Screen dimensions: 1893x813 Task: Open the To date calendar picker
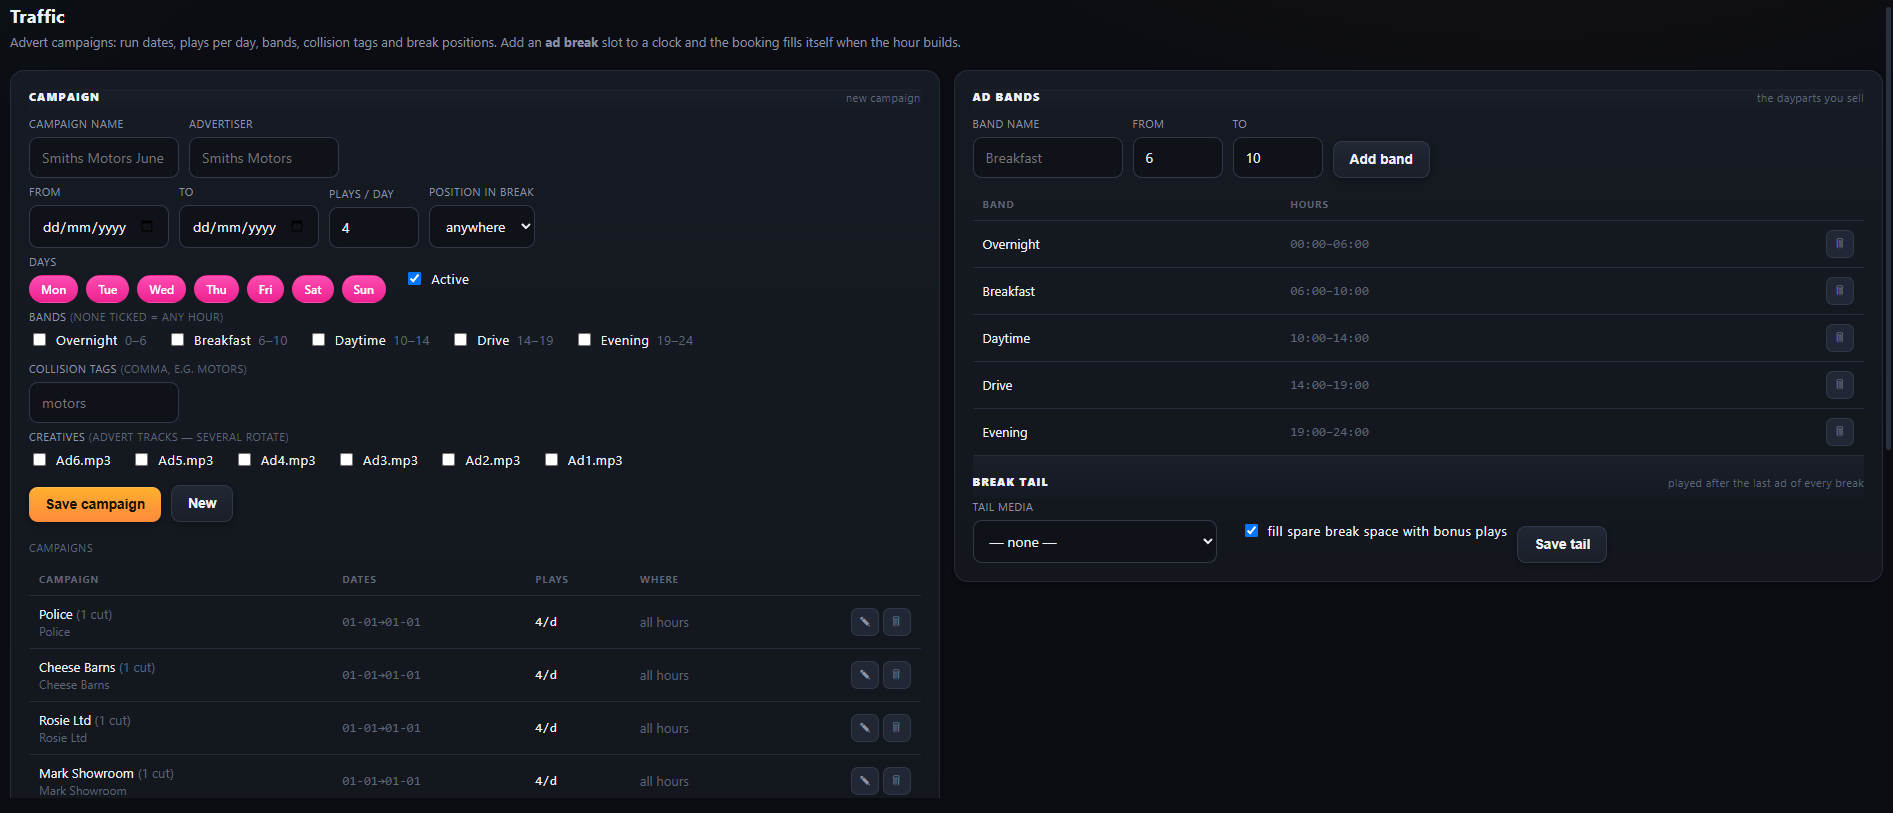pyautogui.click(x=297, y=227)
